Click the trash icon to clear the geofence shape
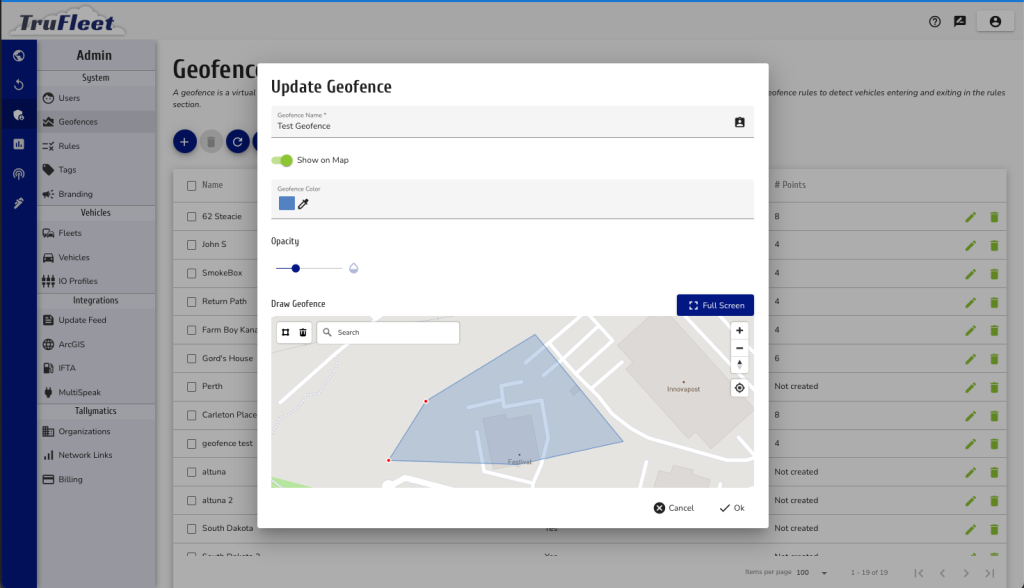1024x588 pixels. coord(303,332)
